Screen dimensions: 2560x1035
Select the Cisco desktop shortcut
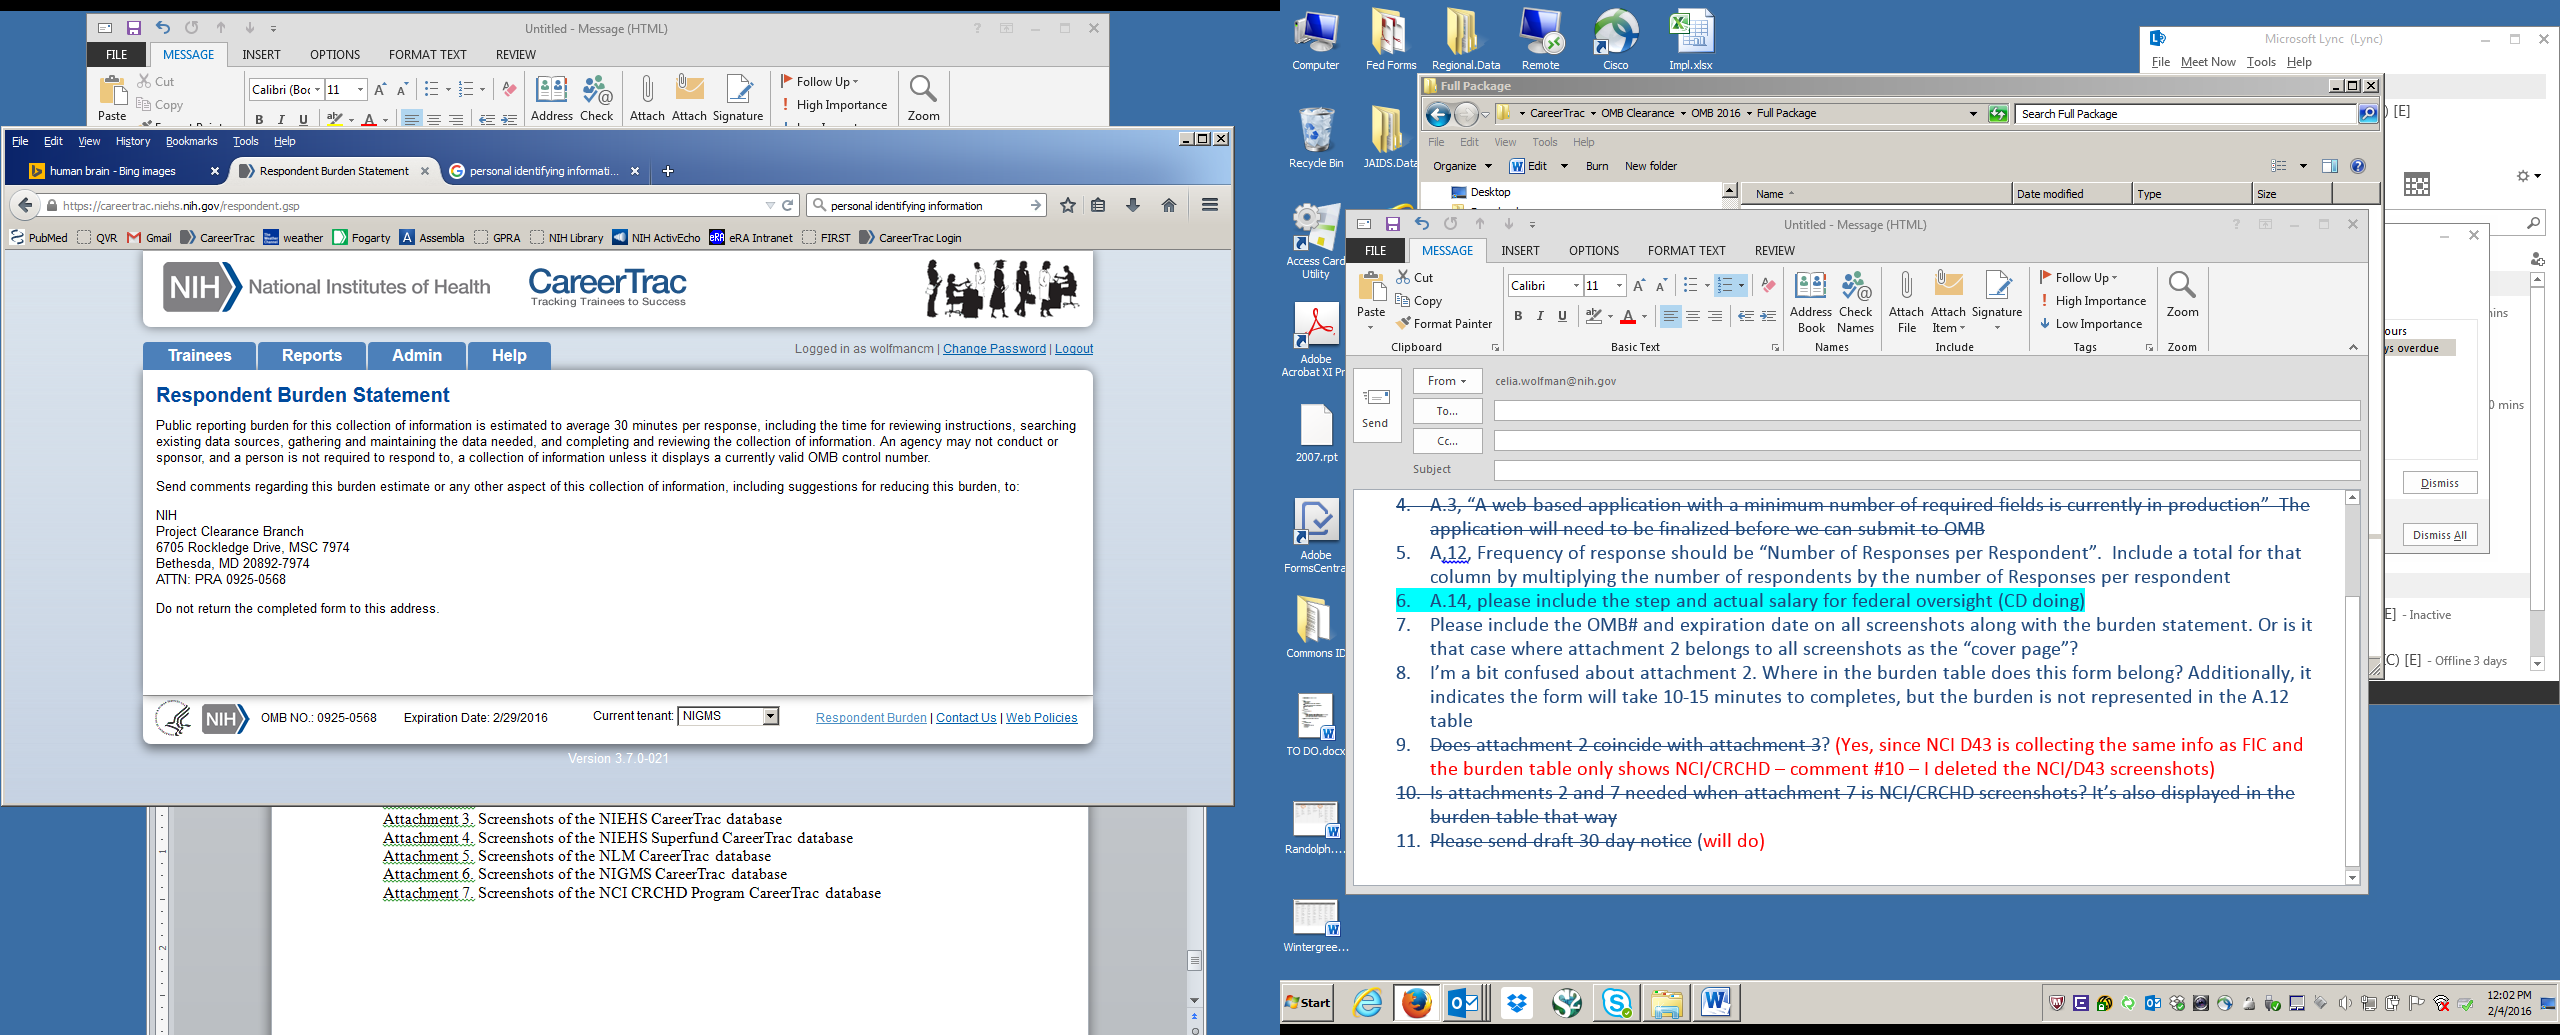[x=1616, y=39]
